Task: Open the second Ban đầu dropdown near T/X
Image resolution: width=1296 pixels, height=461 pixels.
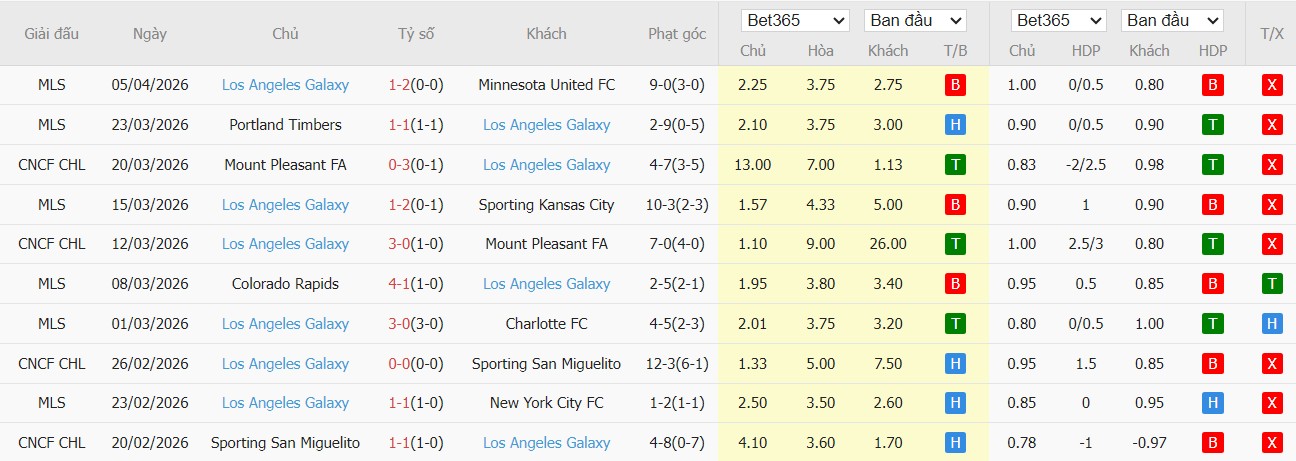Action: coord(1173,20)
